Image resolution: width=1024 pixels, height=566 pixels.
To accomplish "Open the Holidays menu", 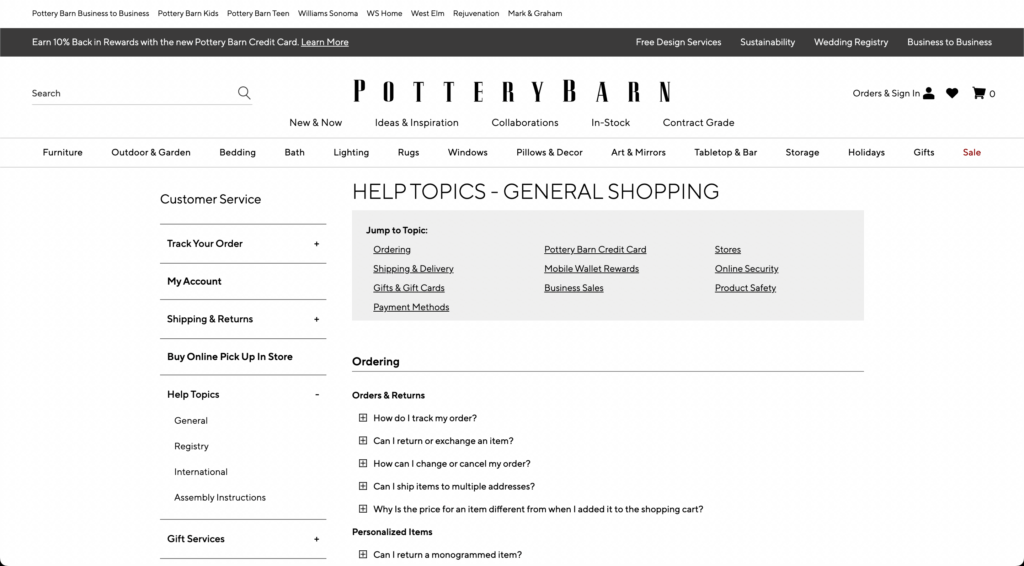I will tap(866, 153).
